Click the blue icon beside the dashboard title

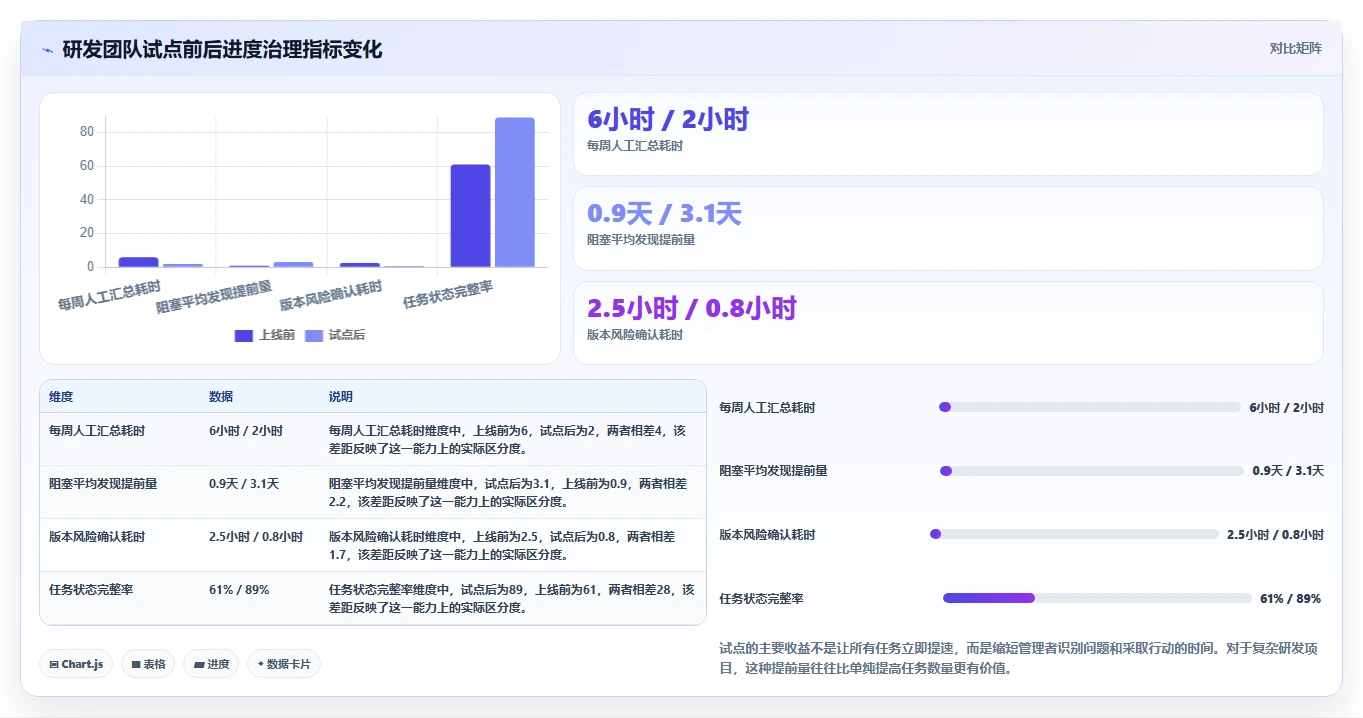pos(47,50)
